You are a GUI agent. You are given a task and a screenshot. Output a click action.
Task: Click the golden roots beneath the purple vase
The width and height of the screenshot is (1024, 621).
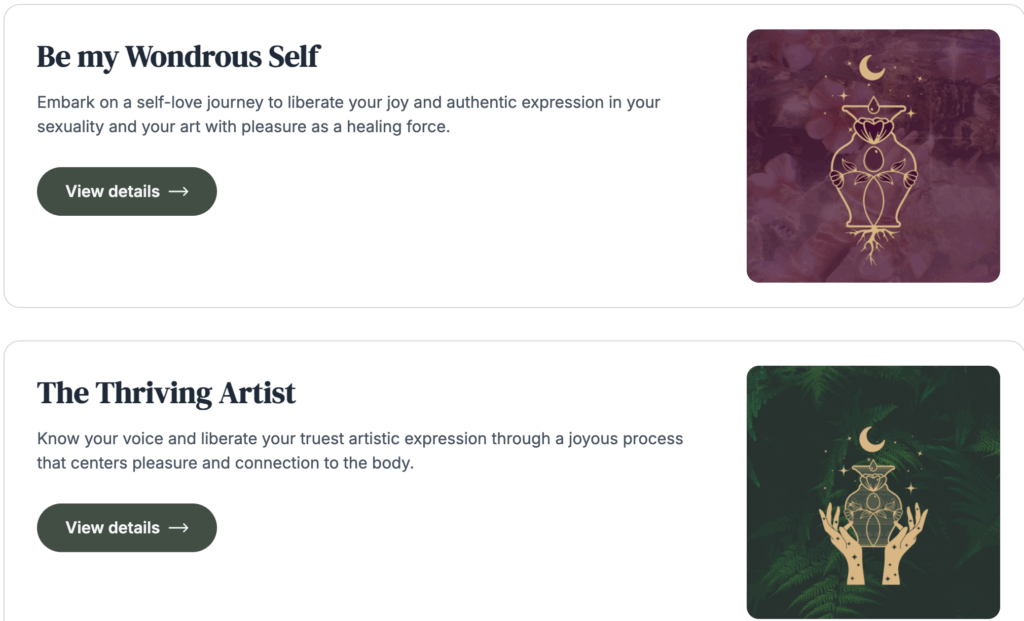pos(873,247)
